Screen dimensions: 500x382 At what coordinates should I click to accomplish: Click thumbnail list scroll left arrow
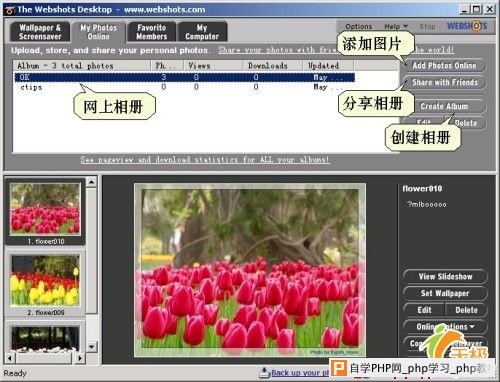coord(10,358)
